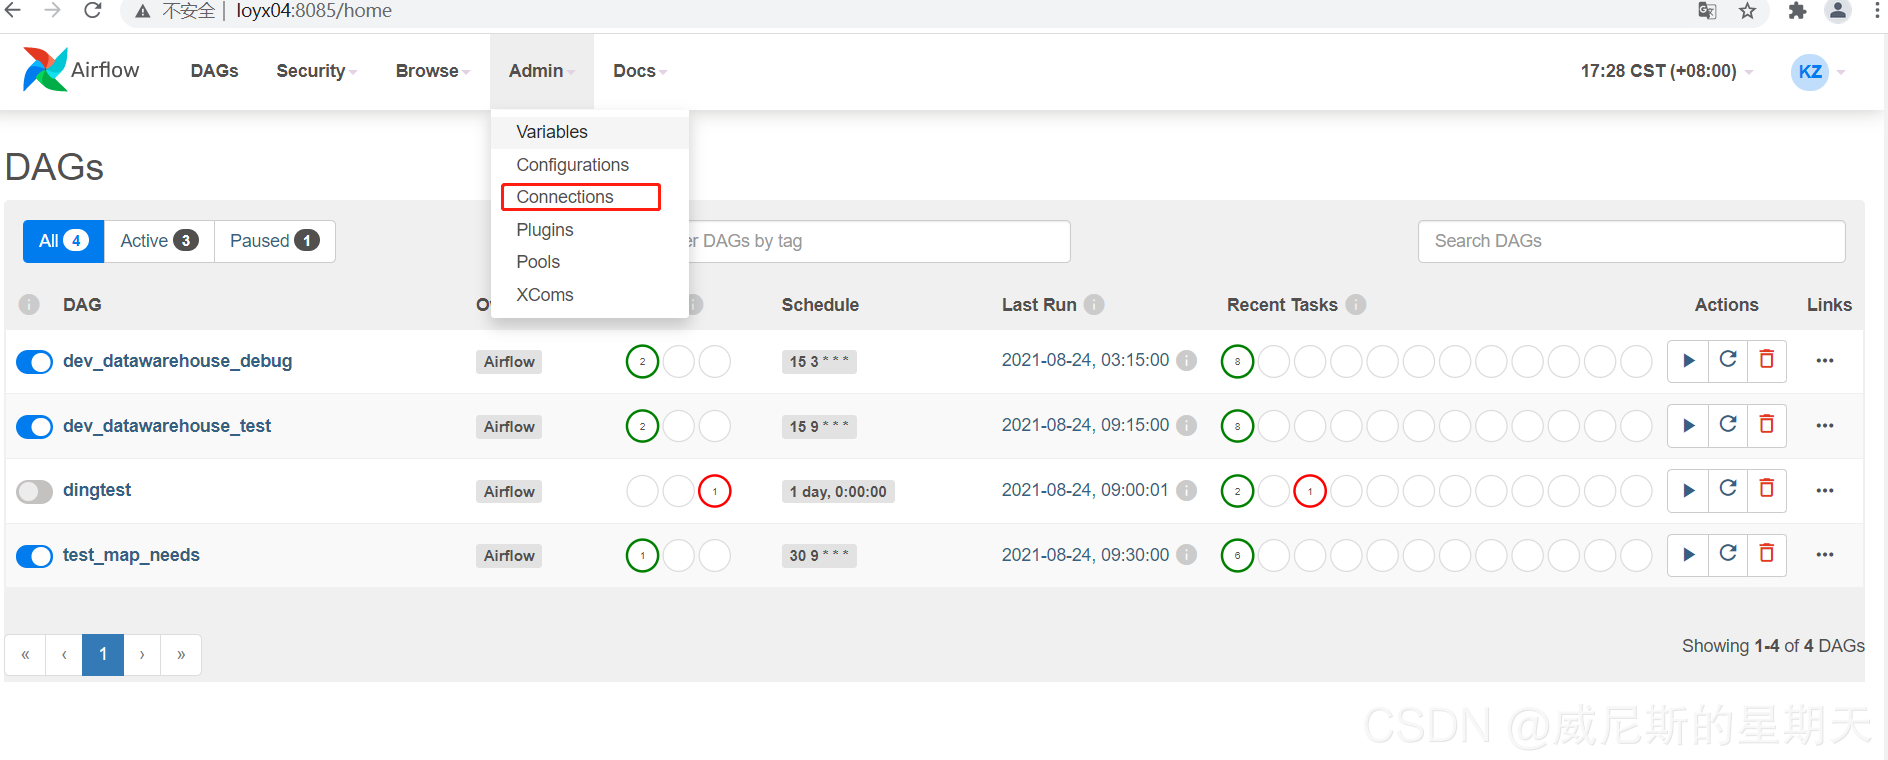Trigger the test_map_needs DAG
Screen dimensions: 1888x760
pyautogui.click(x=1688, y=555)
